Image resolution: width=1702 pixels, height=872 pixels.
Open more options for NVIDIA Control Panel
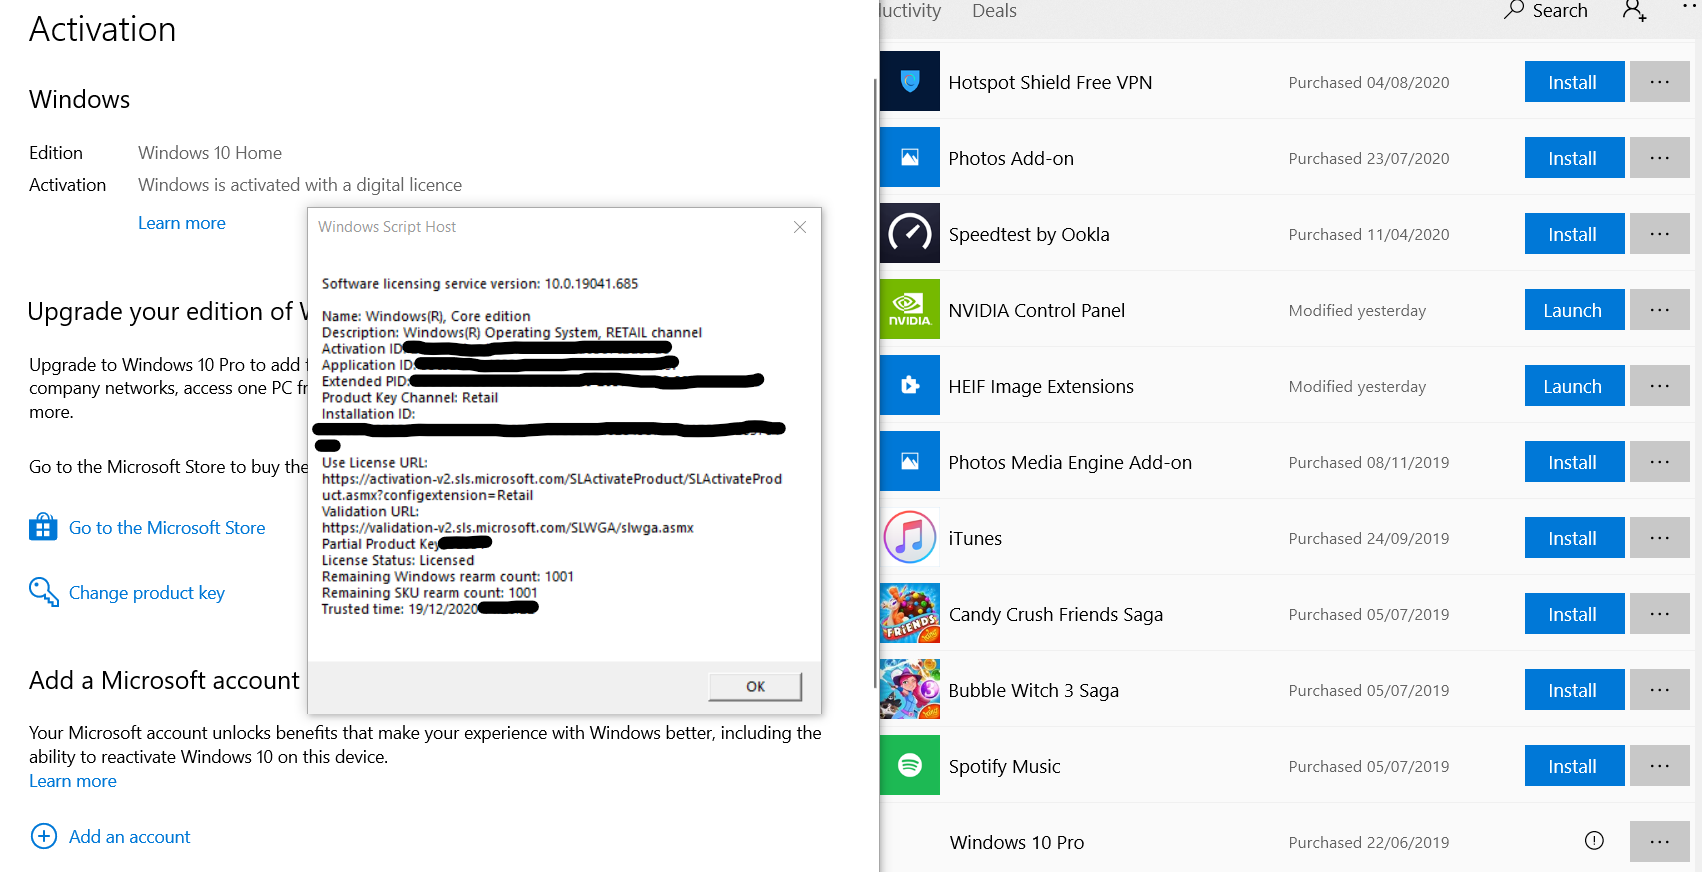(x=1660, y=310)
